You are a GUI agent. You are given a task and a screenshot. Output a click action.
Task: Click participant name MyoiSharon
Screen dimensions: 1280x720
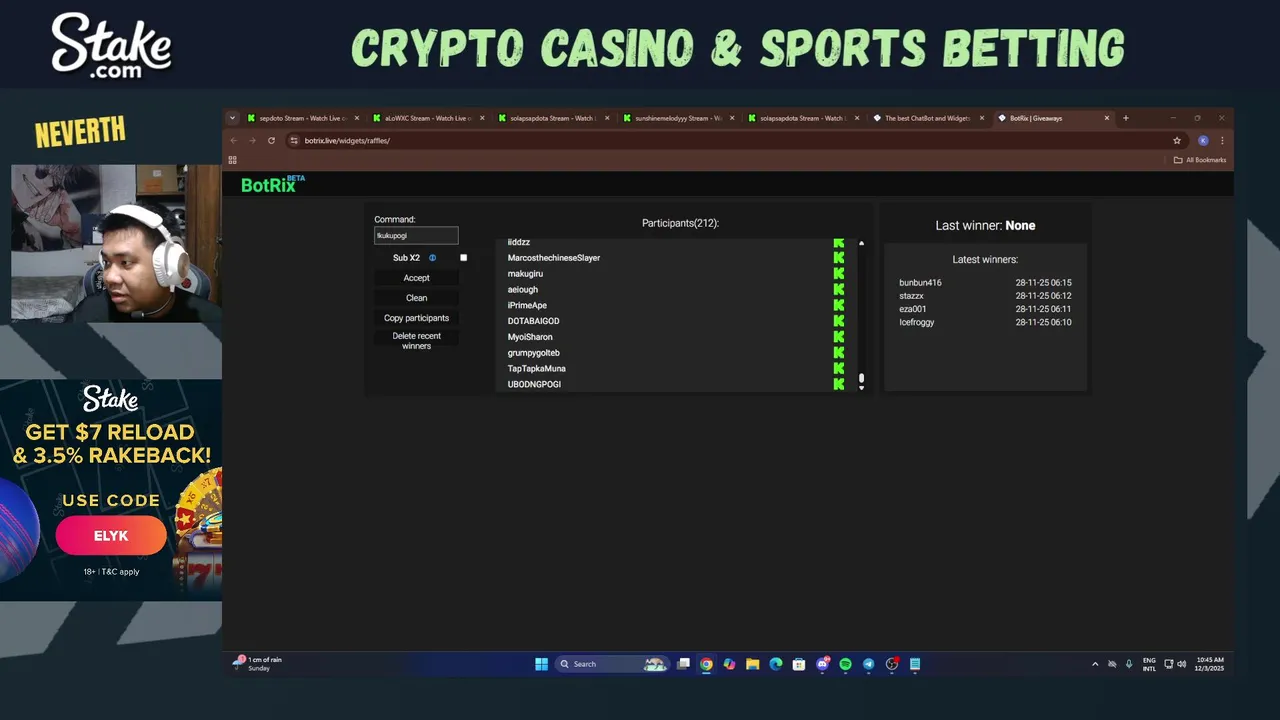click(530, 337)
